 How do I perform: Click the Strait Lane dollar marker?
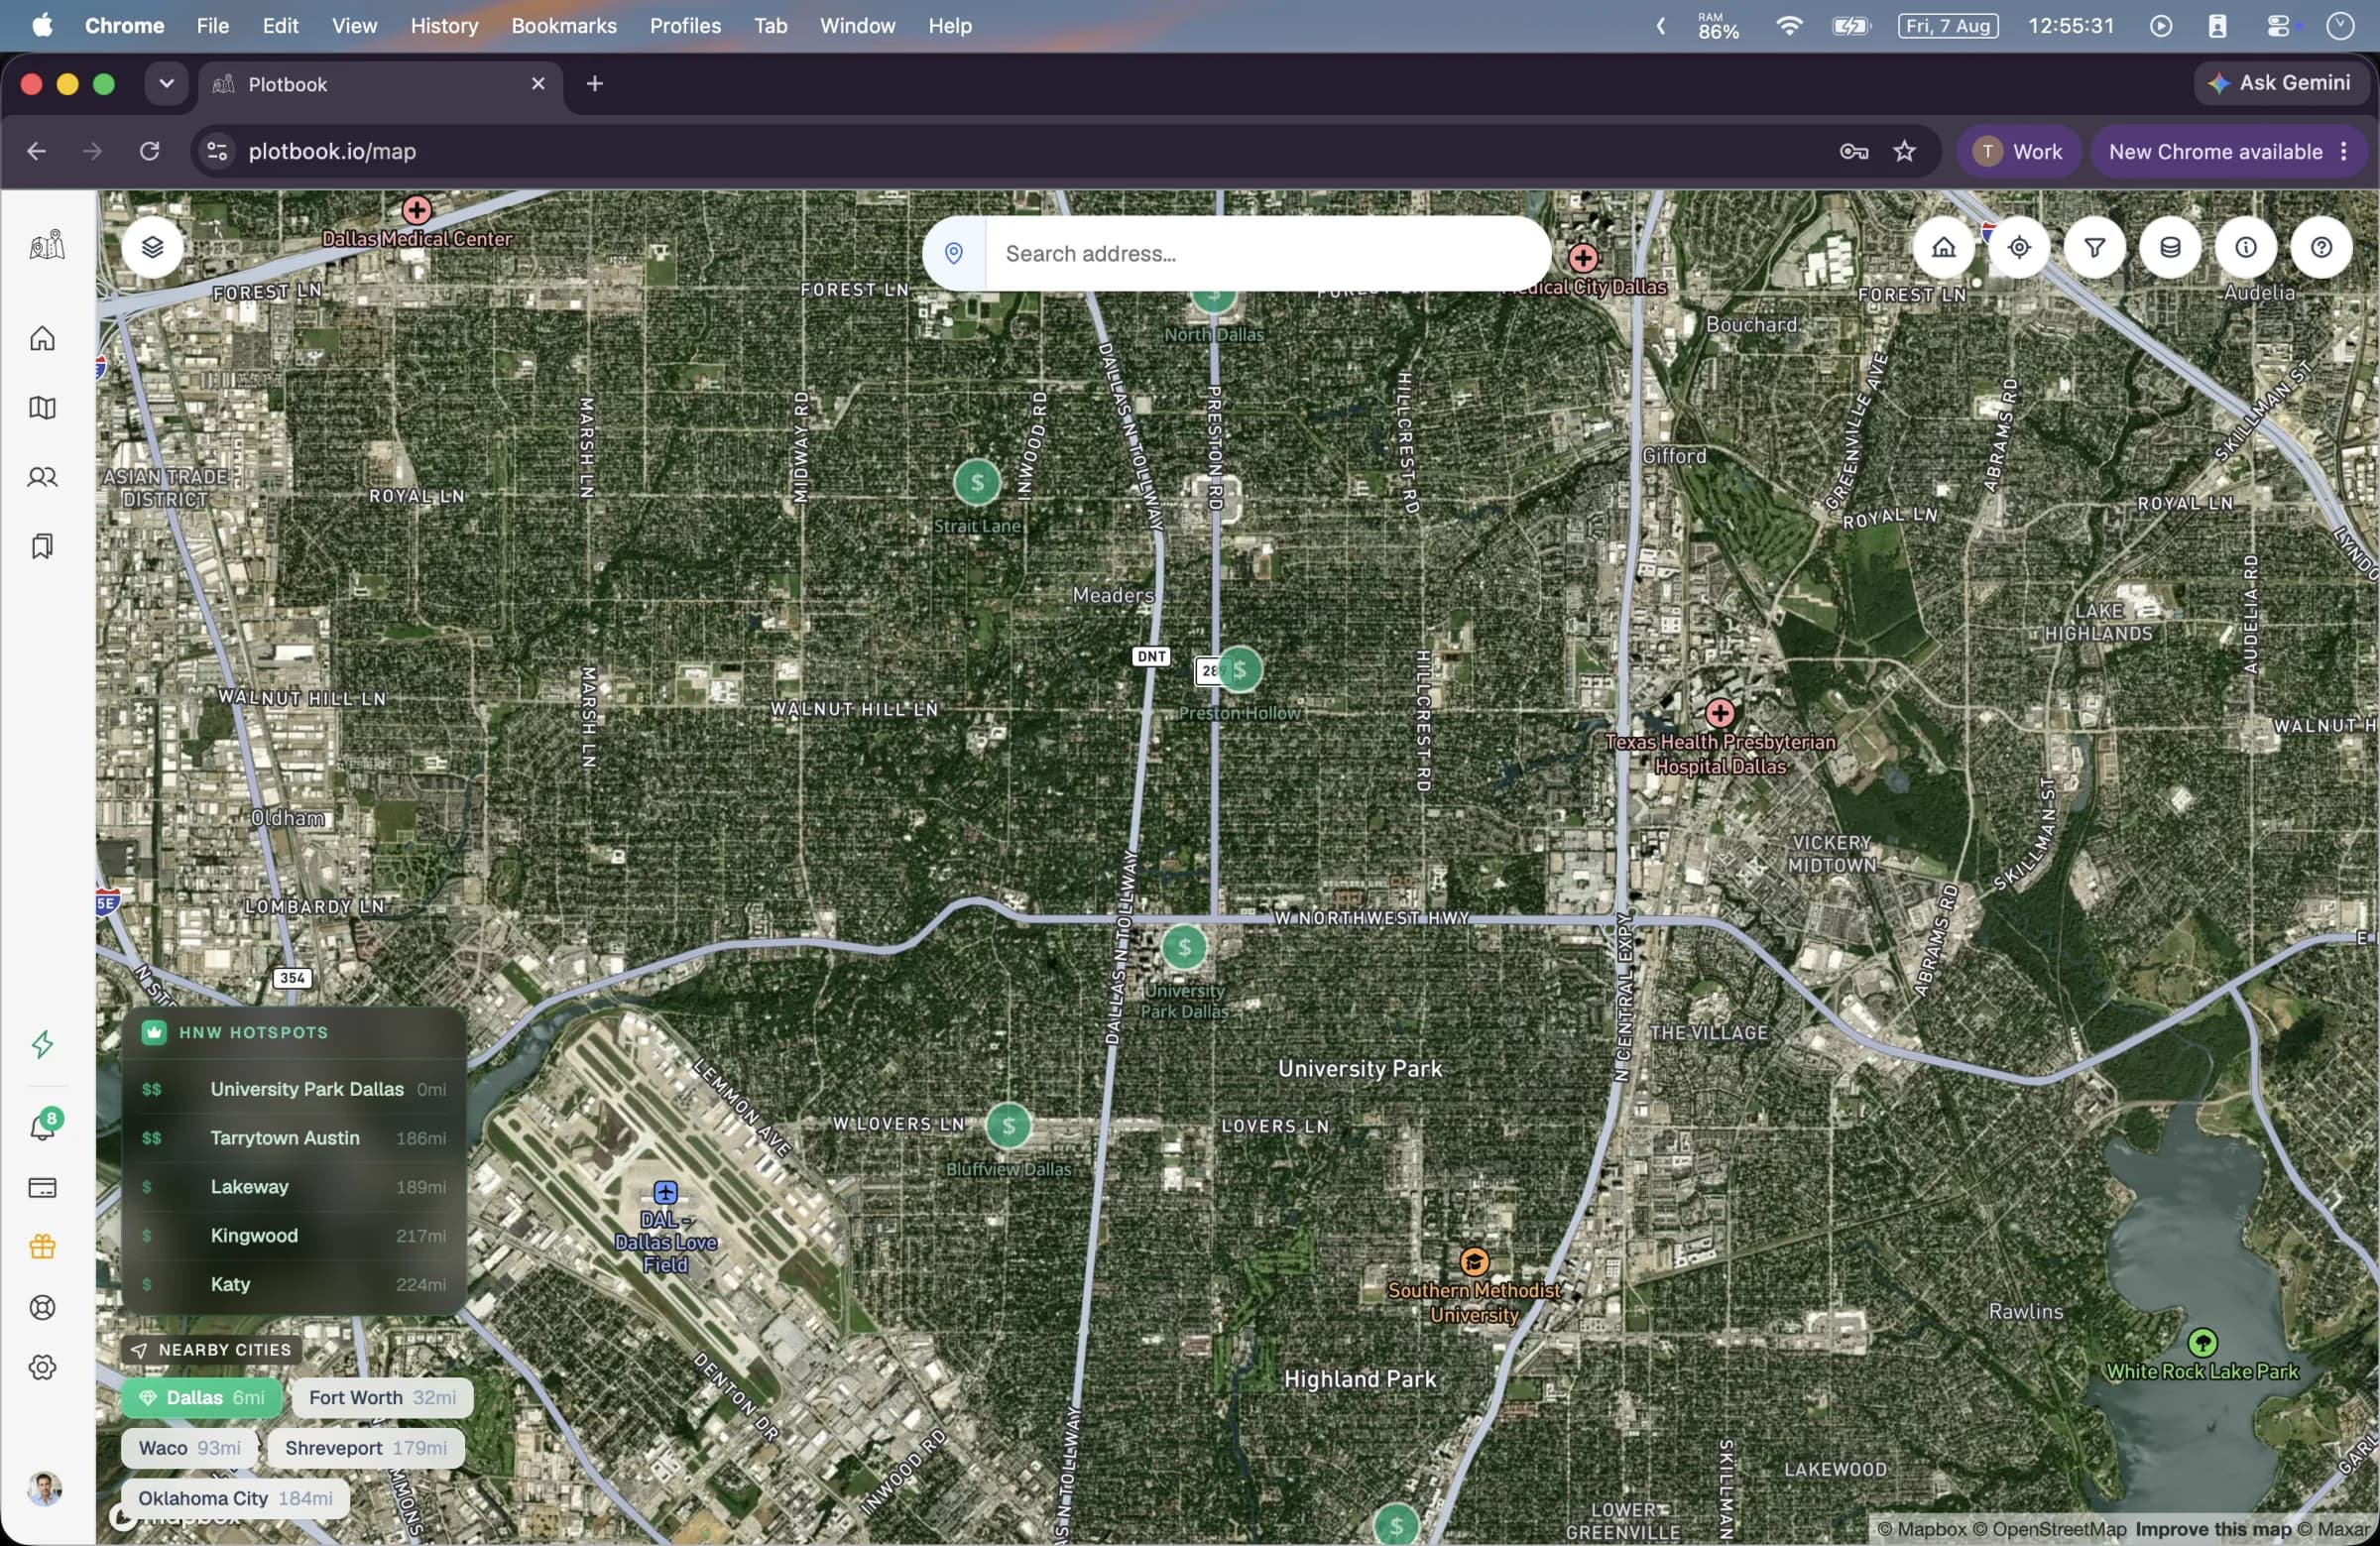point(977,483)
